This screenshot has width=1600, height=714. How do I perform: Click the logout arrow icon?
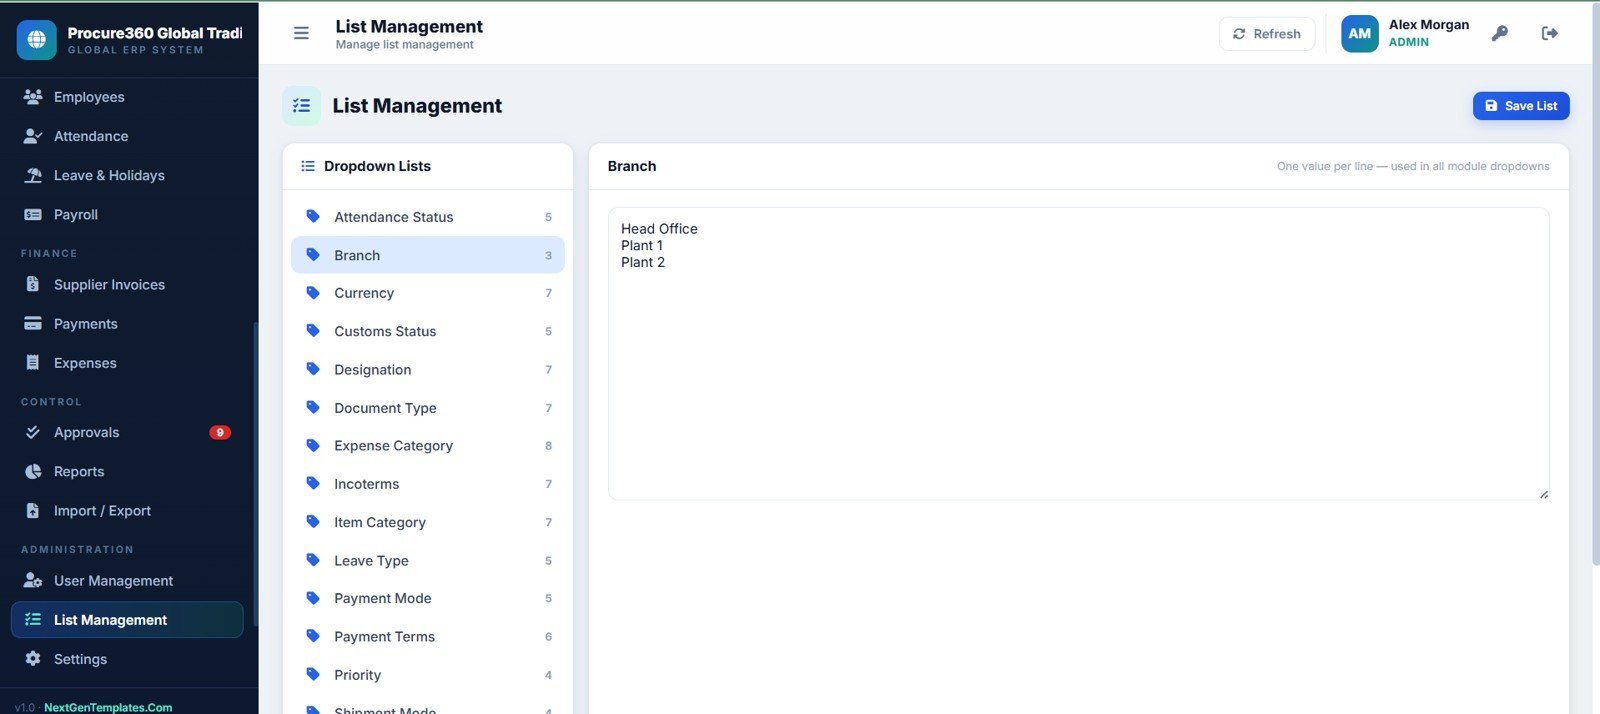1549,33
